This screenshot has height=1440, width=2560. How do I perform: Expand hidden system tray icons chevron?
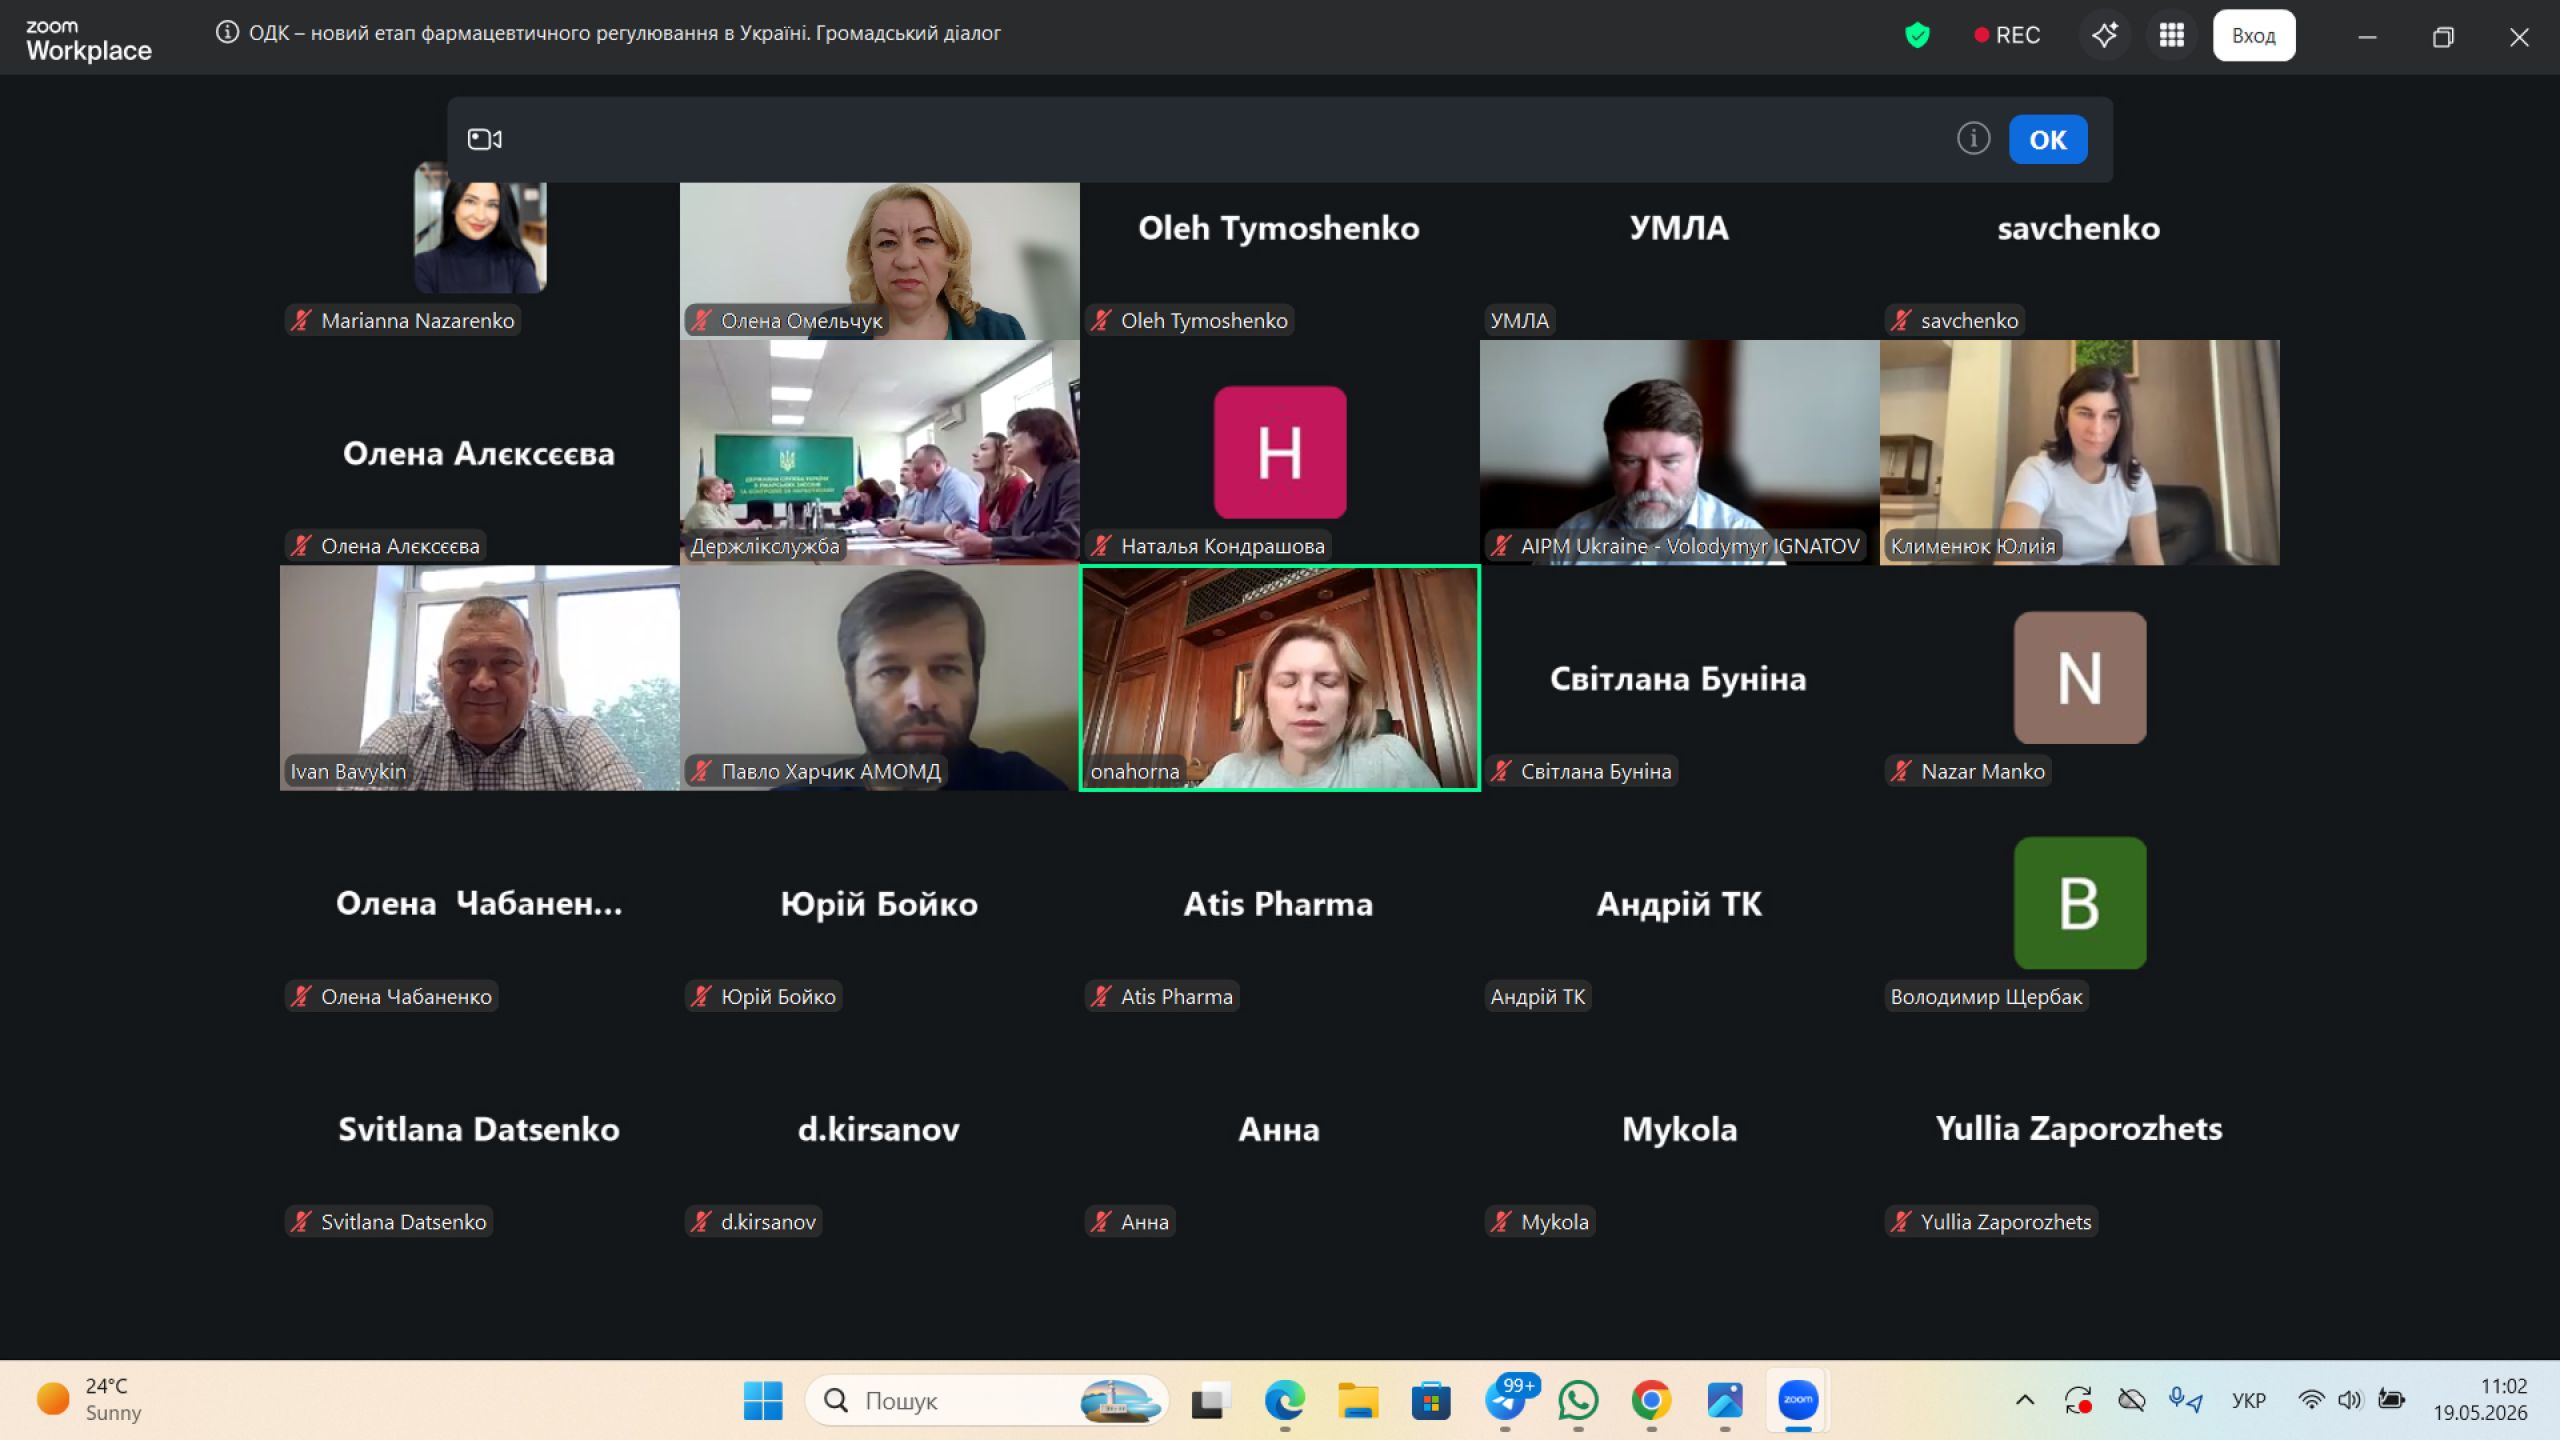coord(2025,1400)
